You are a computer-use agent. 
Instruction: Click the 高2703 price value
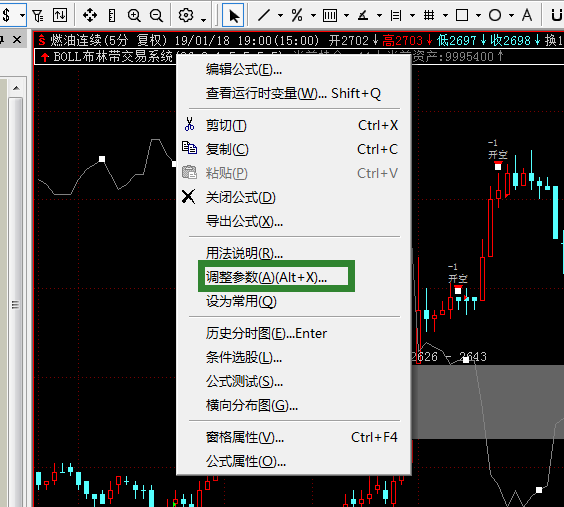pos(402,40)
